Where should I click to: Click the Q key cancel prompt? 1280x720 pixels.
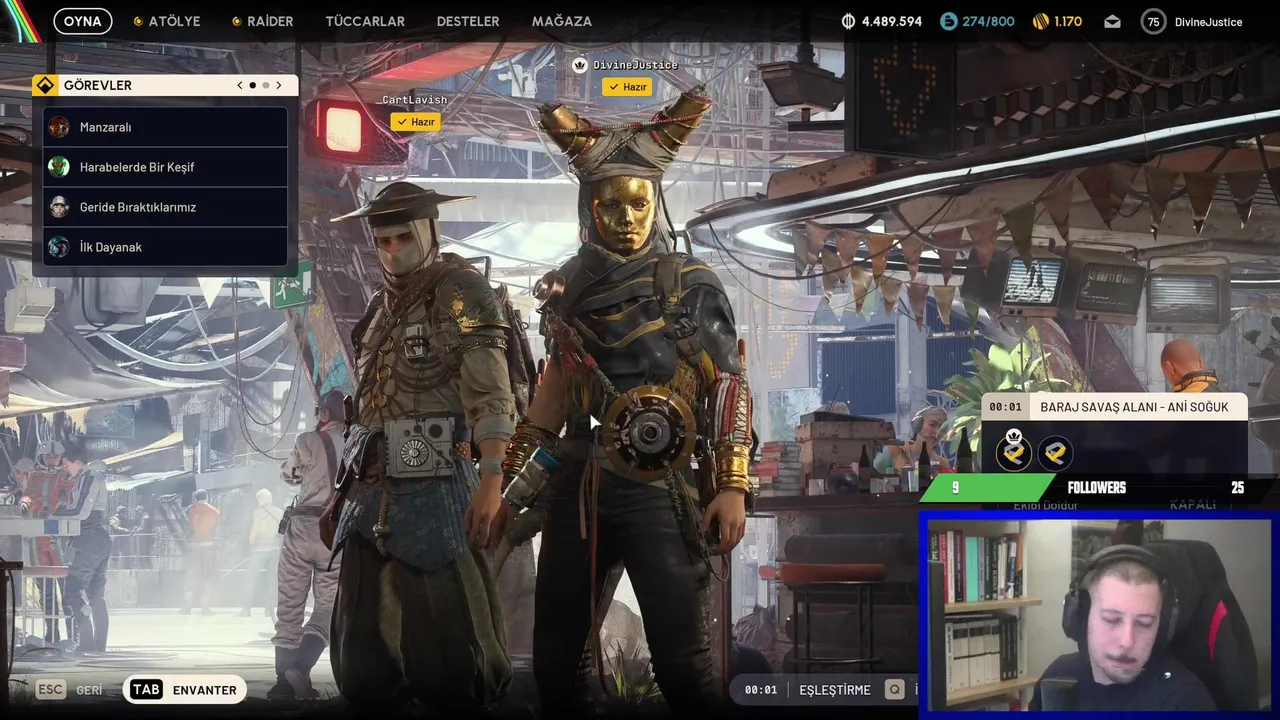(x=895, y=690)
